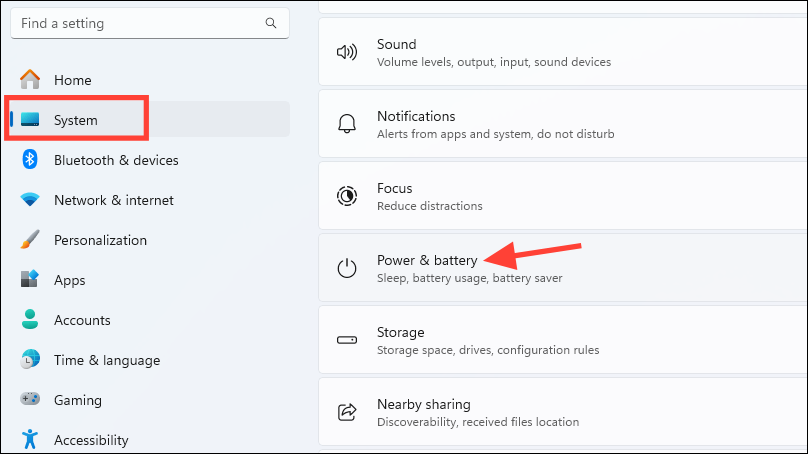Focus the Find a setting field
808x454 pixels.
(140, 23)
